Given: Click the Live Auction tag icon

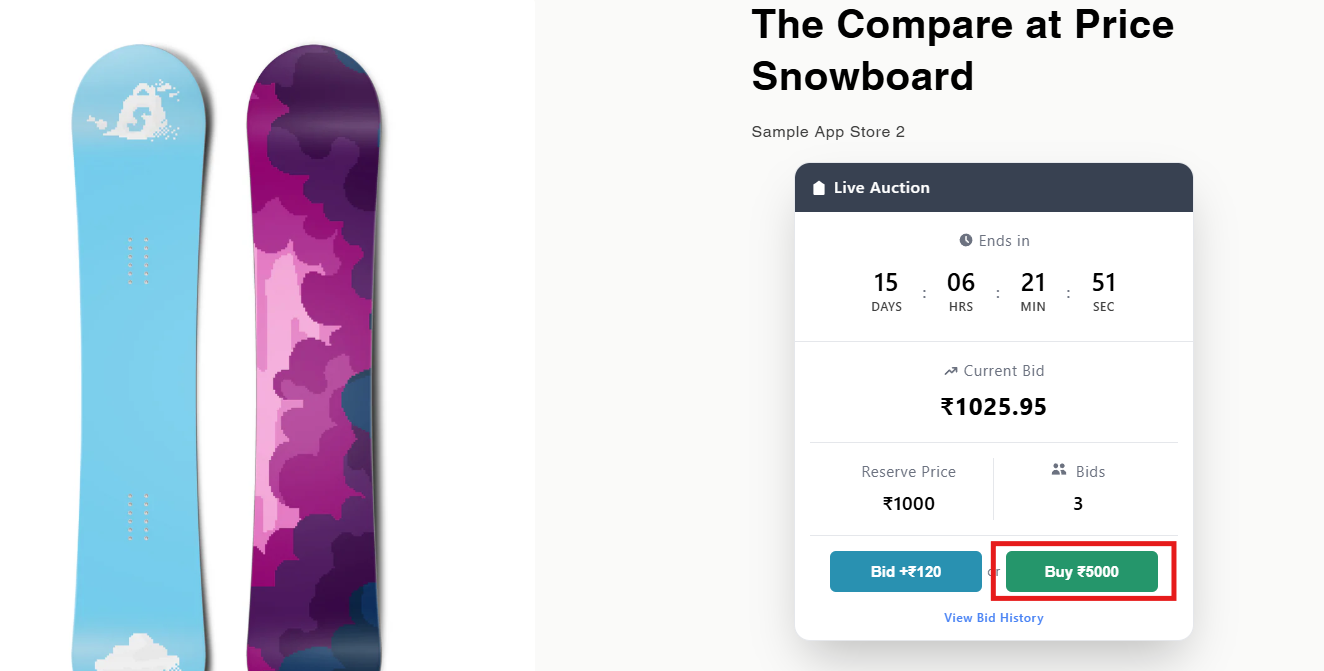Looking at the screenshot, I should point(819,188).
